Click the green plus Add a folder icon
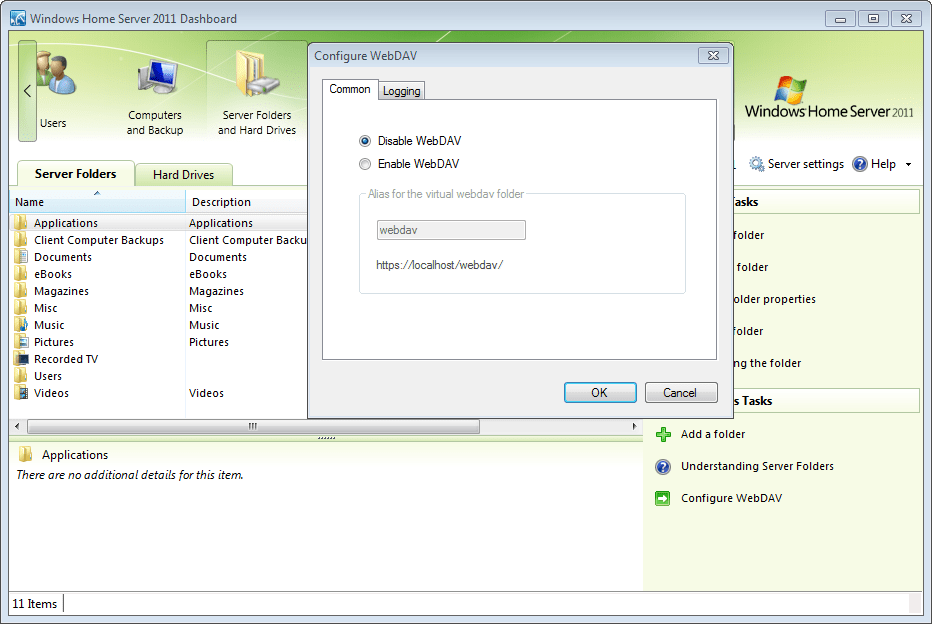Viewport: 932px width, 624px height. click(x=661, y=434)
